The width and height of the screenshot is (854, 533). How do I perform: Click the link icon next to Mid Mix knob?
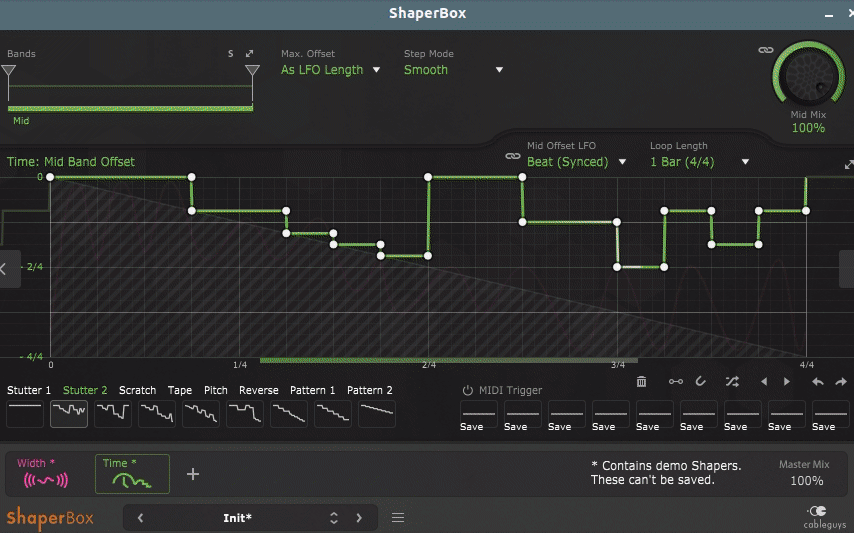[765, 50]
